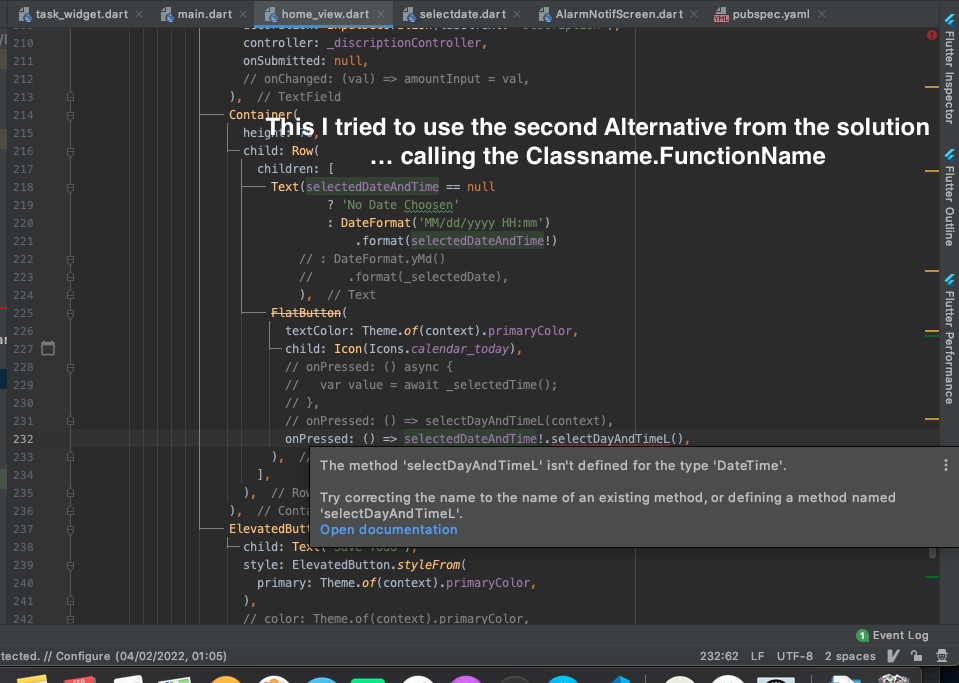Close the AlarmNotifScreen.dart tab
Screen dimensions: 959x683
point(694,14)
